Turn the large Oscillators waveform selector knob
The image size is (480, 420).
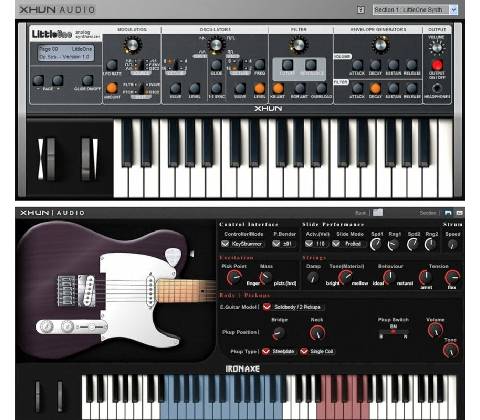pos(216,45)
